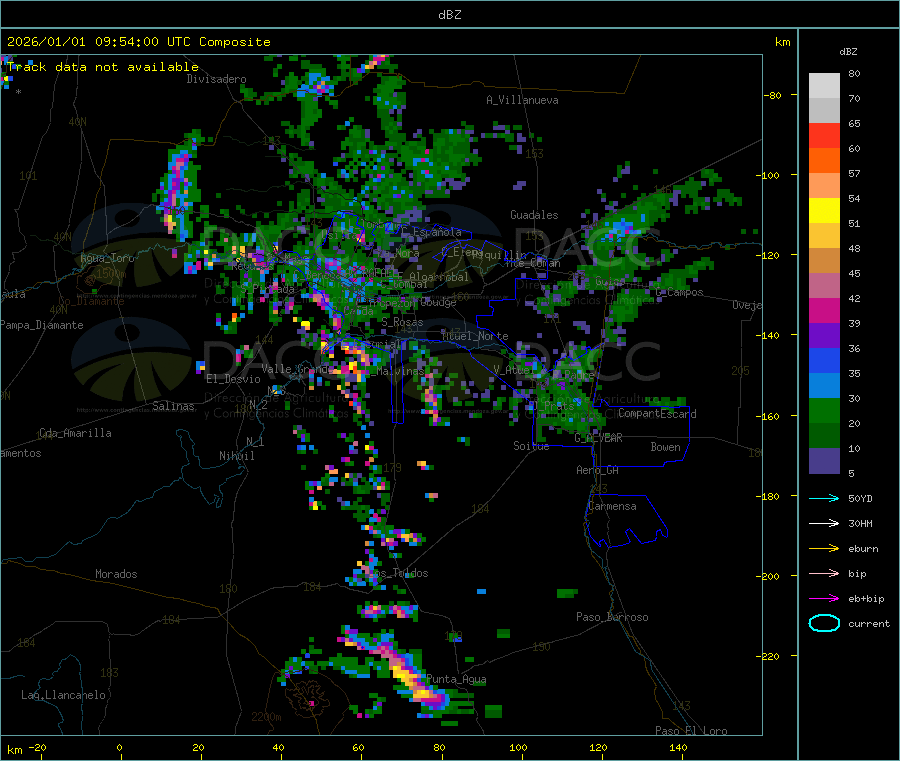Click the 30HM white arrow legend icon

(824, 523)
